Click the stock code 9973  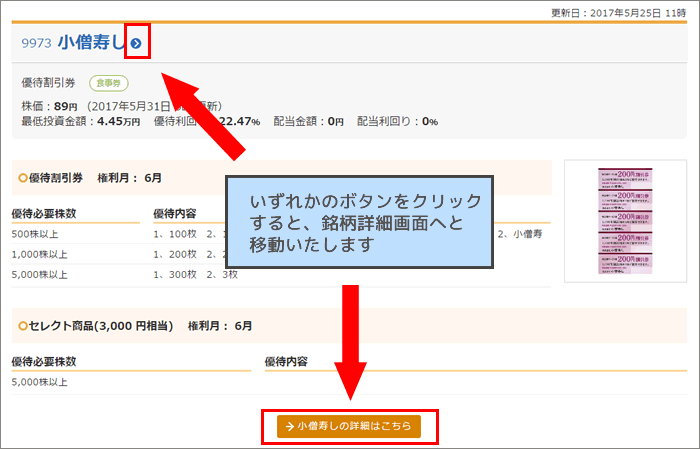pos(37,43)
